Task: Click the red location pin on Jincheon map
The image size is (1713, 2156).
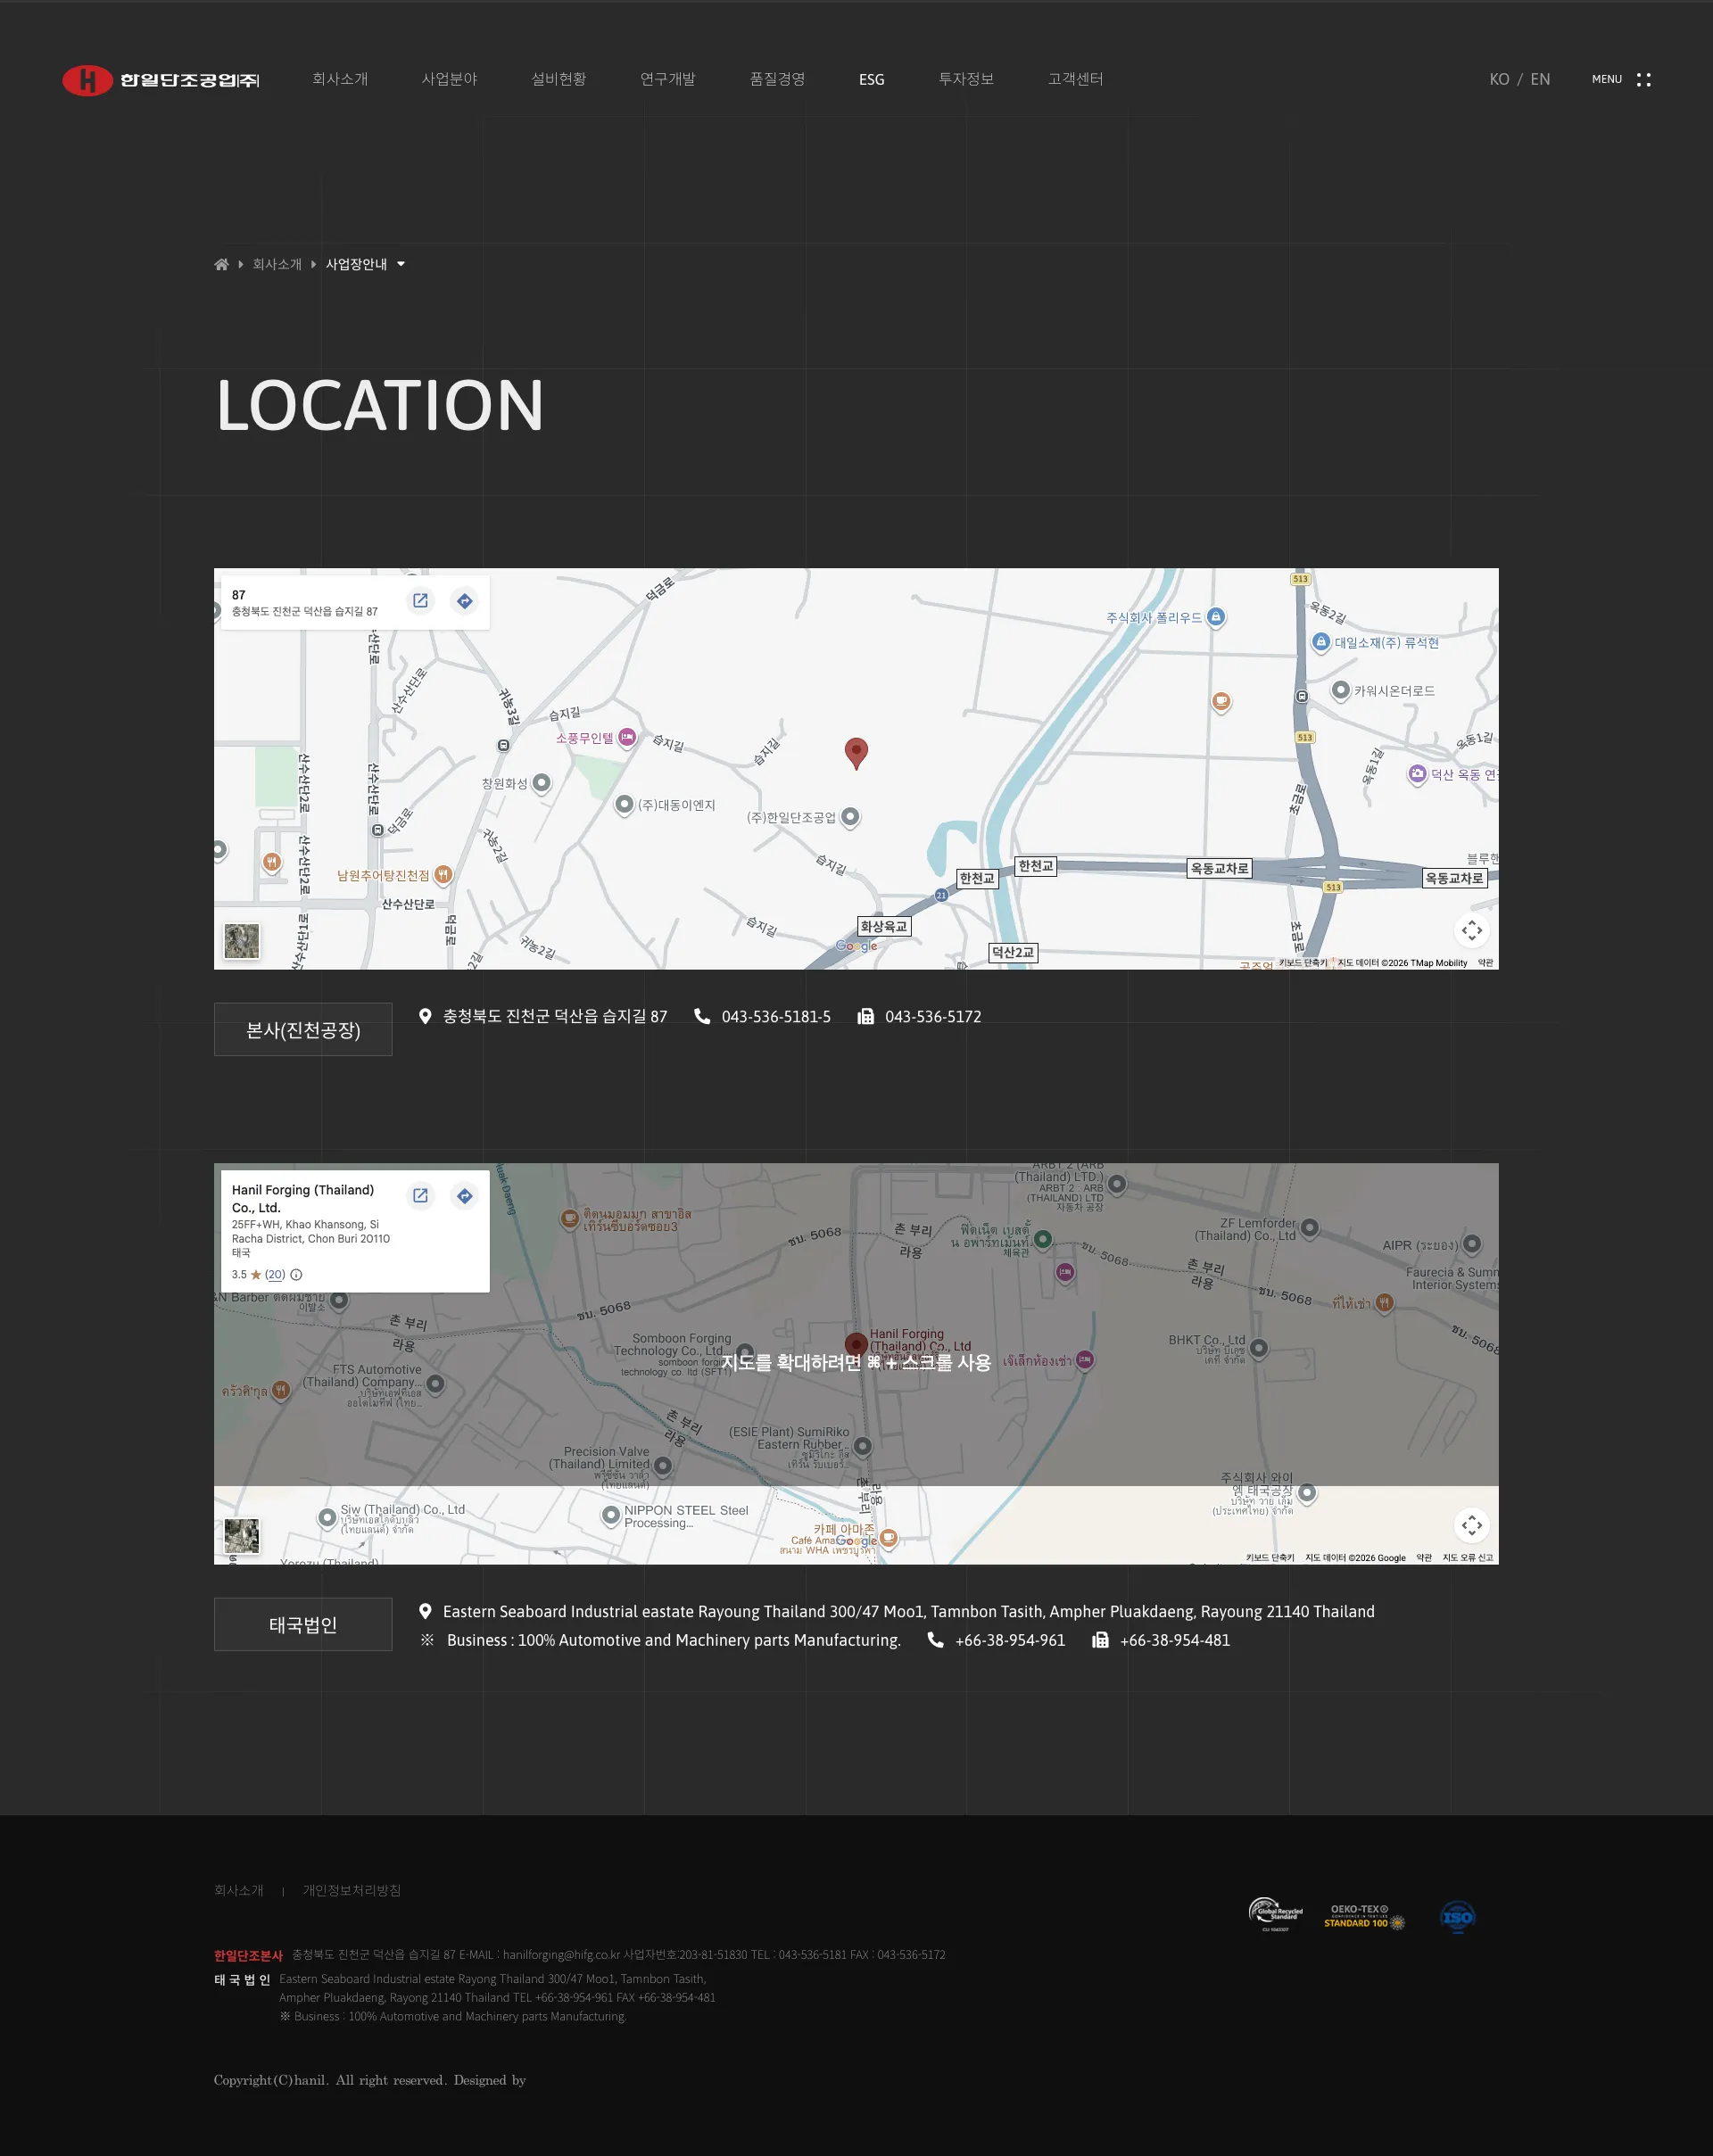Action: pos(856,753)
